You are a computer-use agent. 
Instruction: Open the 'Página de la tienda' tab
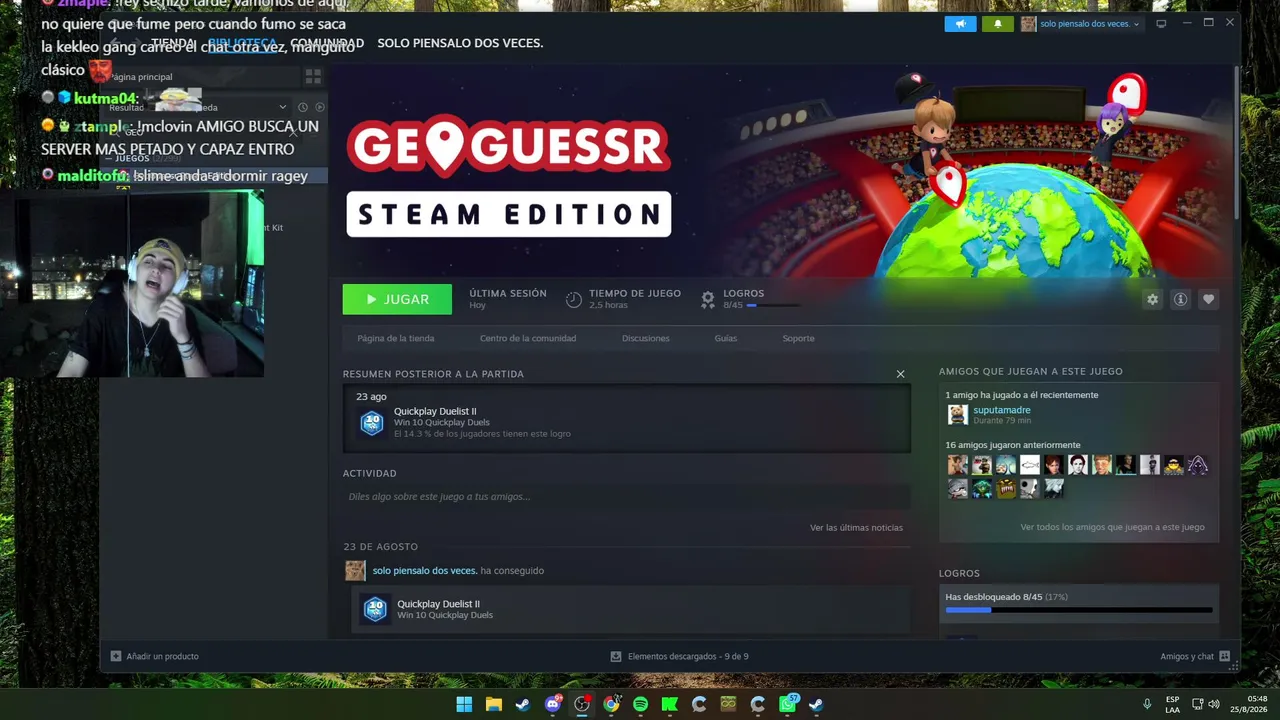[x=396, y=338]
